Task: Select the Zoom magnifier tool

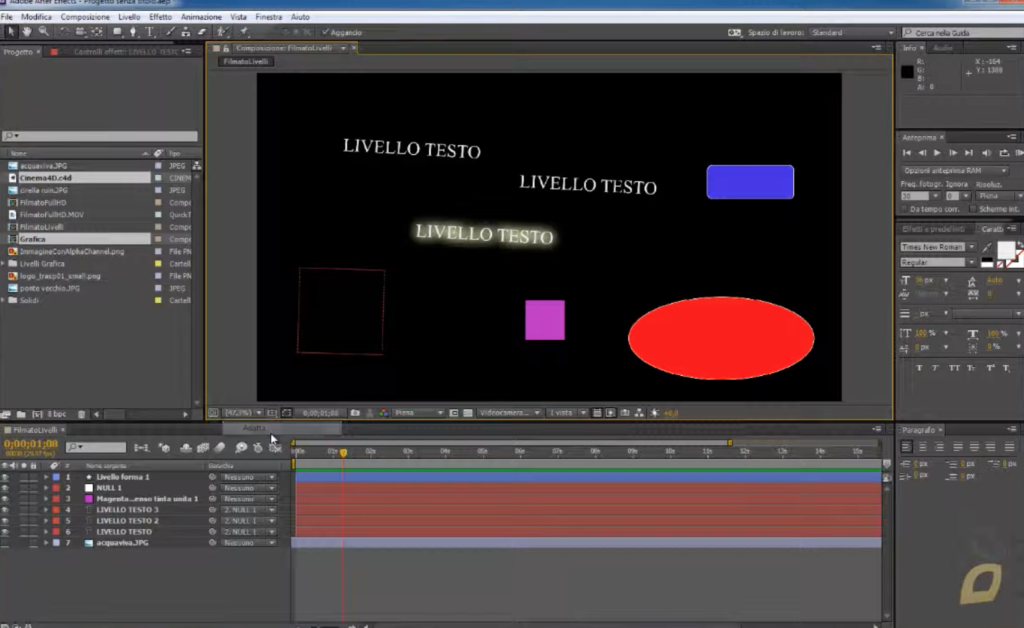Action: [x=43, y=31]
